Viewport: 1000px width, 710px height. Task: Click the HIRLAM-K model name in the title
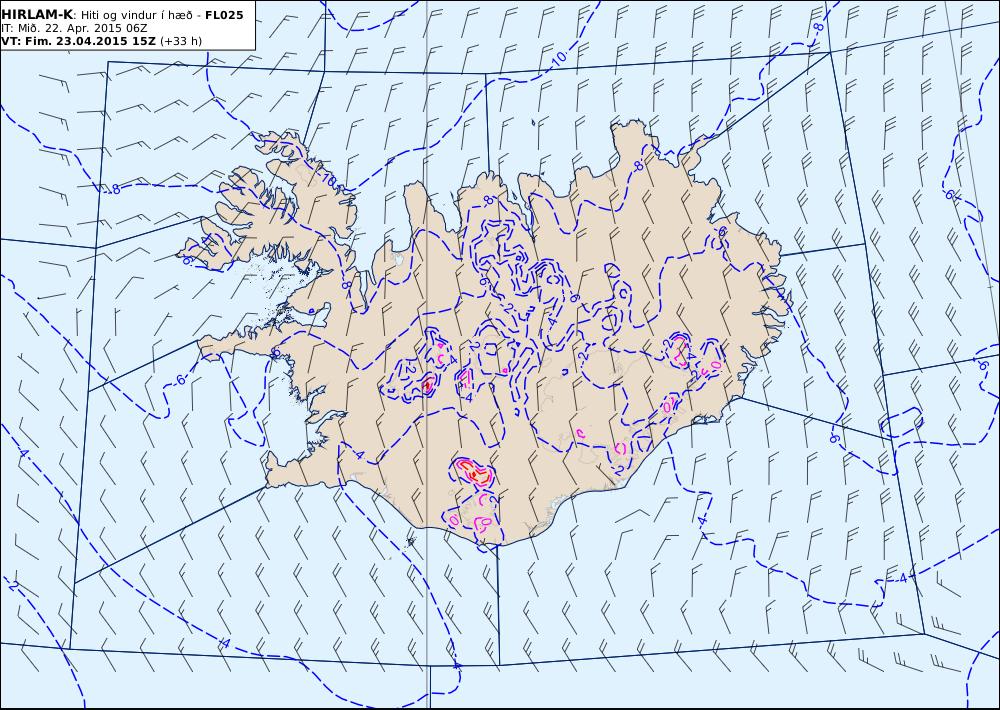(38, 15)
